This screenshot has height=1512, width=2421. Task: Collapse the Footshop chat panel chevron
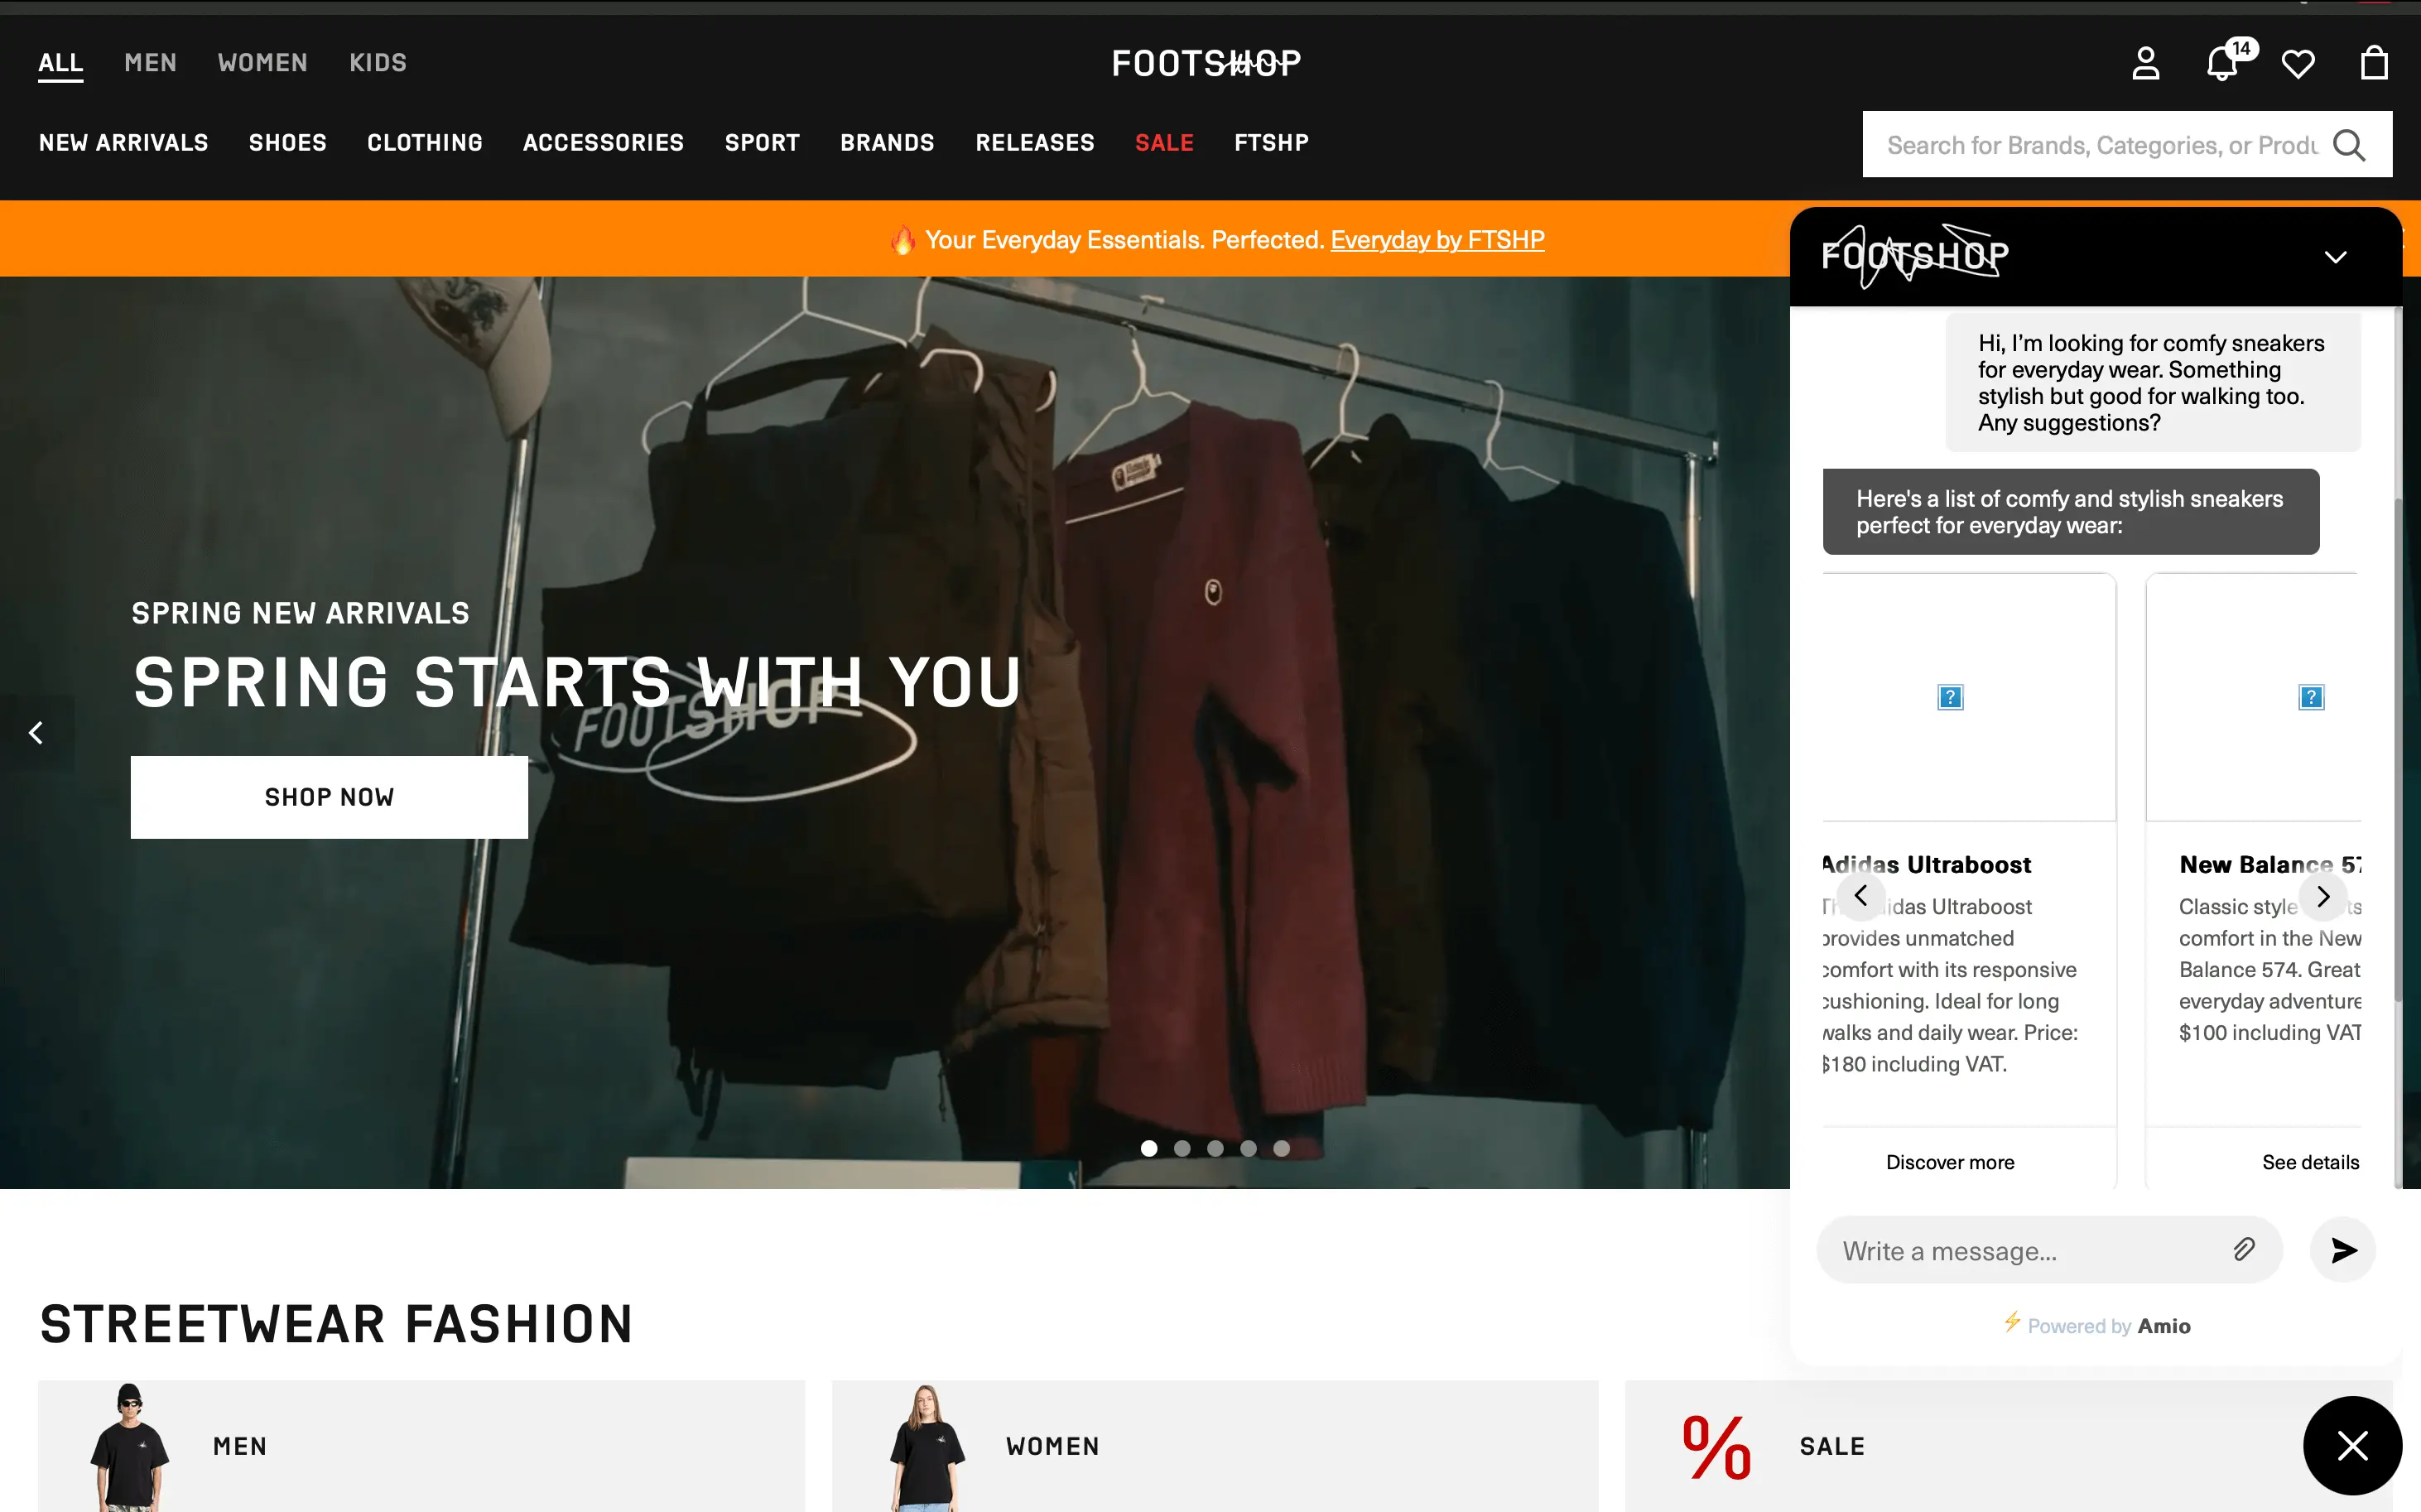[x=2335, y=257]
